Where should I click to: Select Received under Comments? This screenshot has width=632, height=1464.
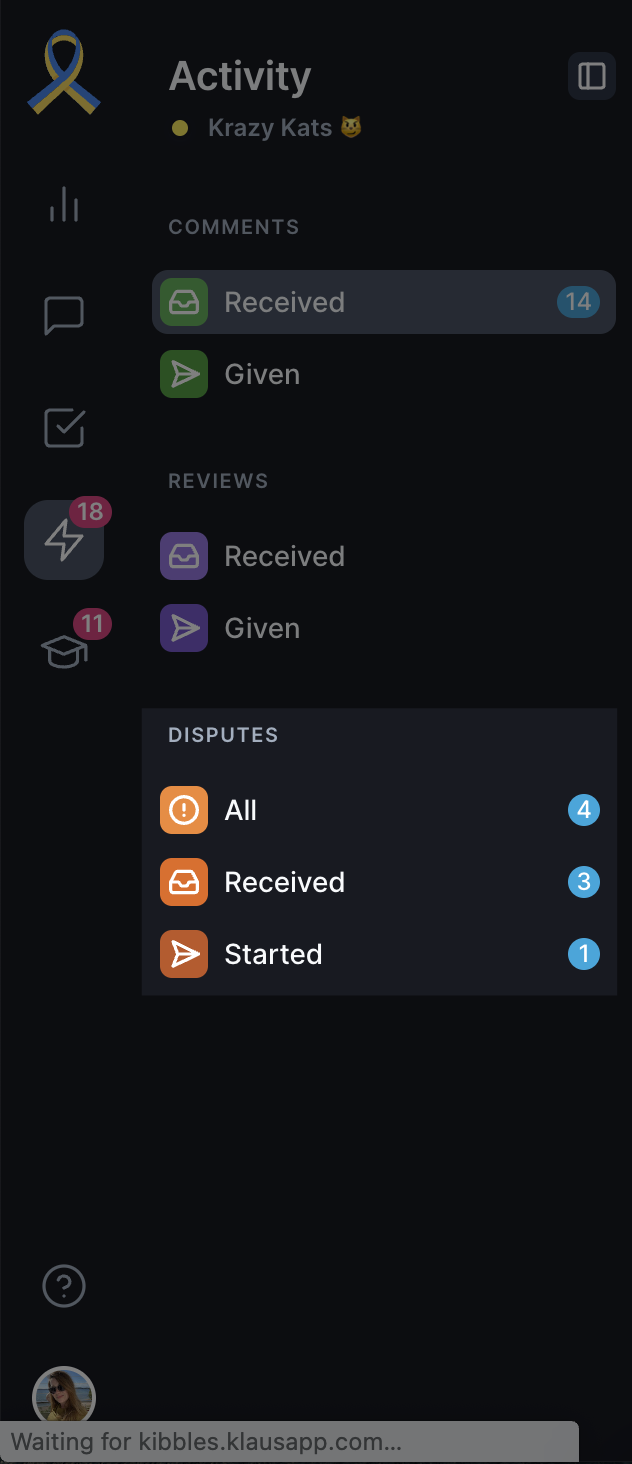384,302
